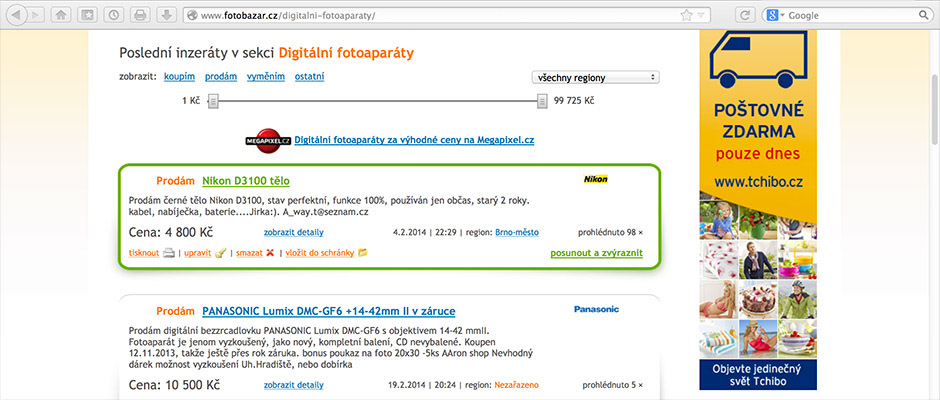940x400 pixels.
Task: Click the history clock icon in toolbar
Action: pyautogui.click(x=113, y=15)
